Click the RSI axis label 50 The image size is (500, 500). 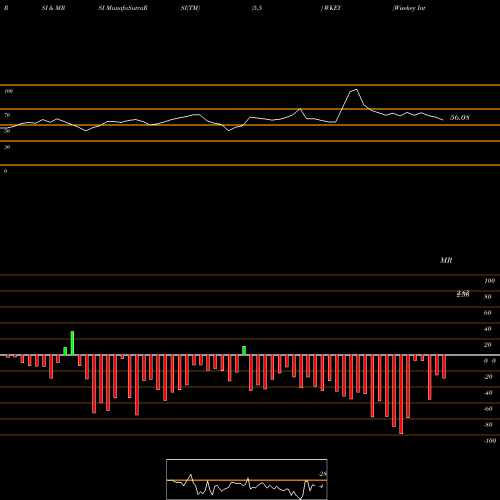click(7, 131)
